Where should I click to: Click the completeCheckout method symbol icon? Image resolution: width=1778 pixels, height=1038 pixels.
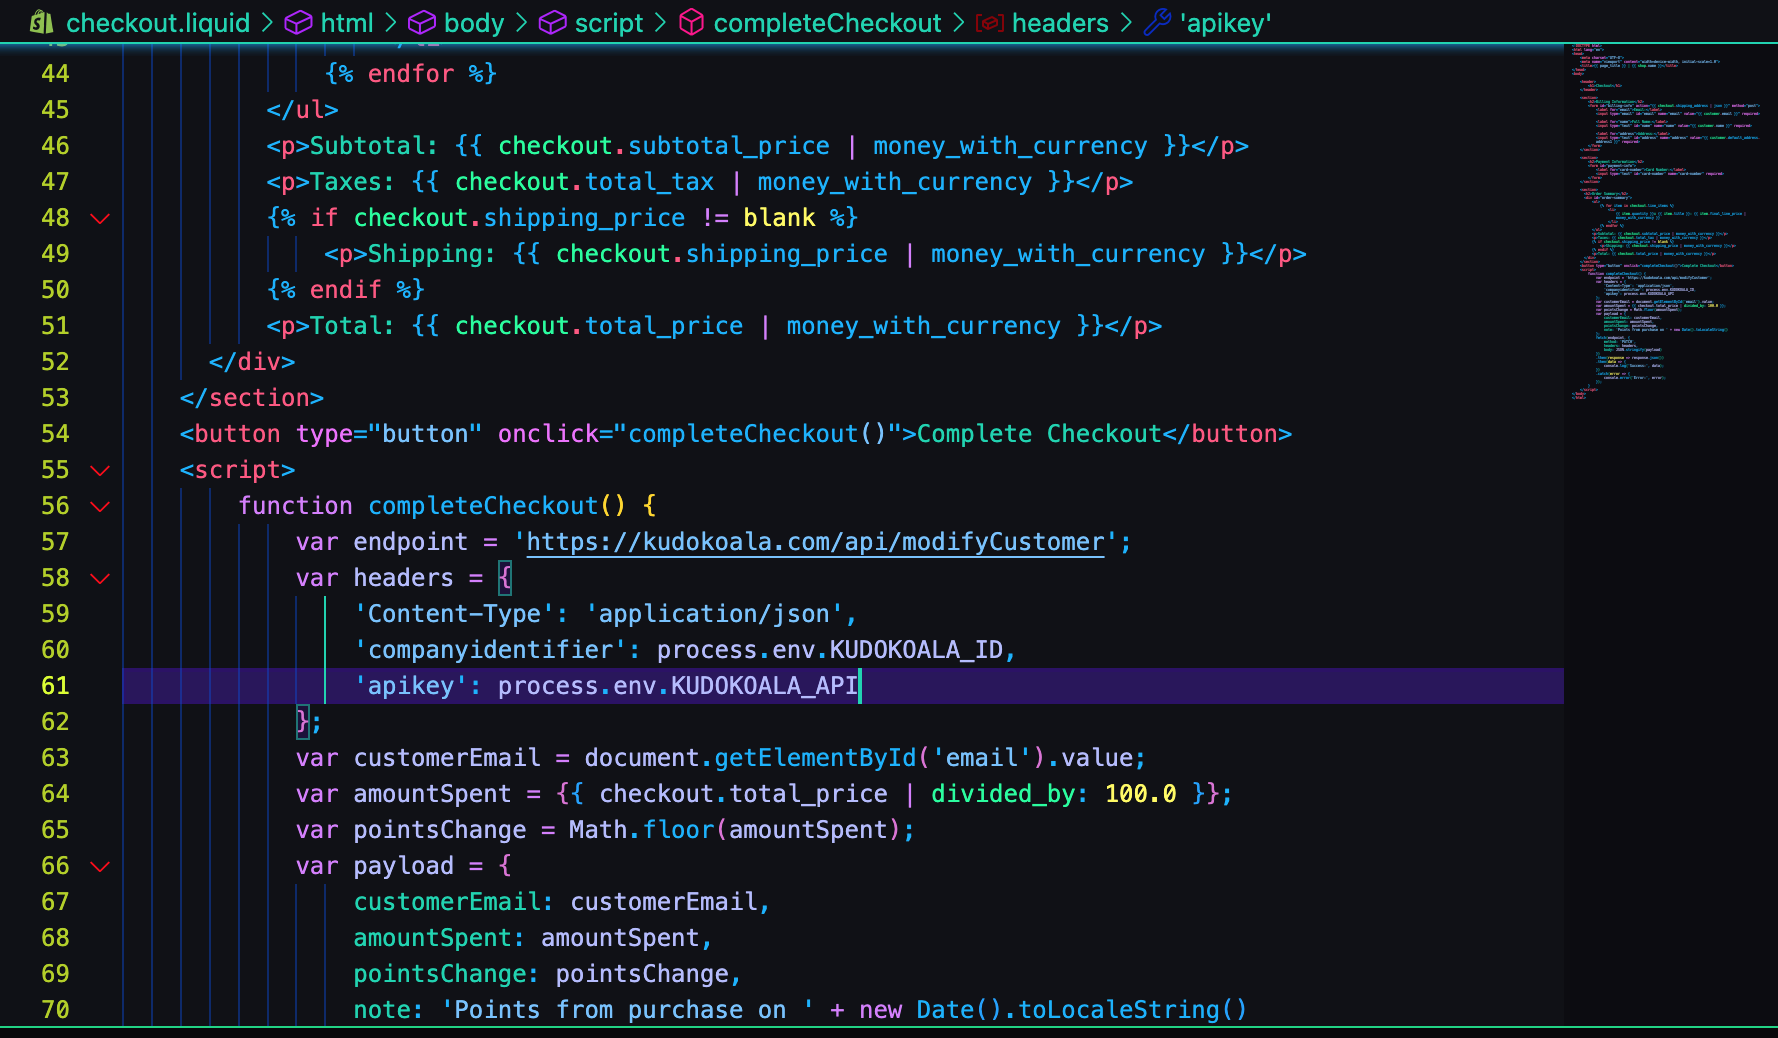coord(691,22)
